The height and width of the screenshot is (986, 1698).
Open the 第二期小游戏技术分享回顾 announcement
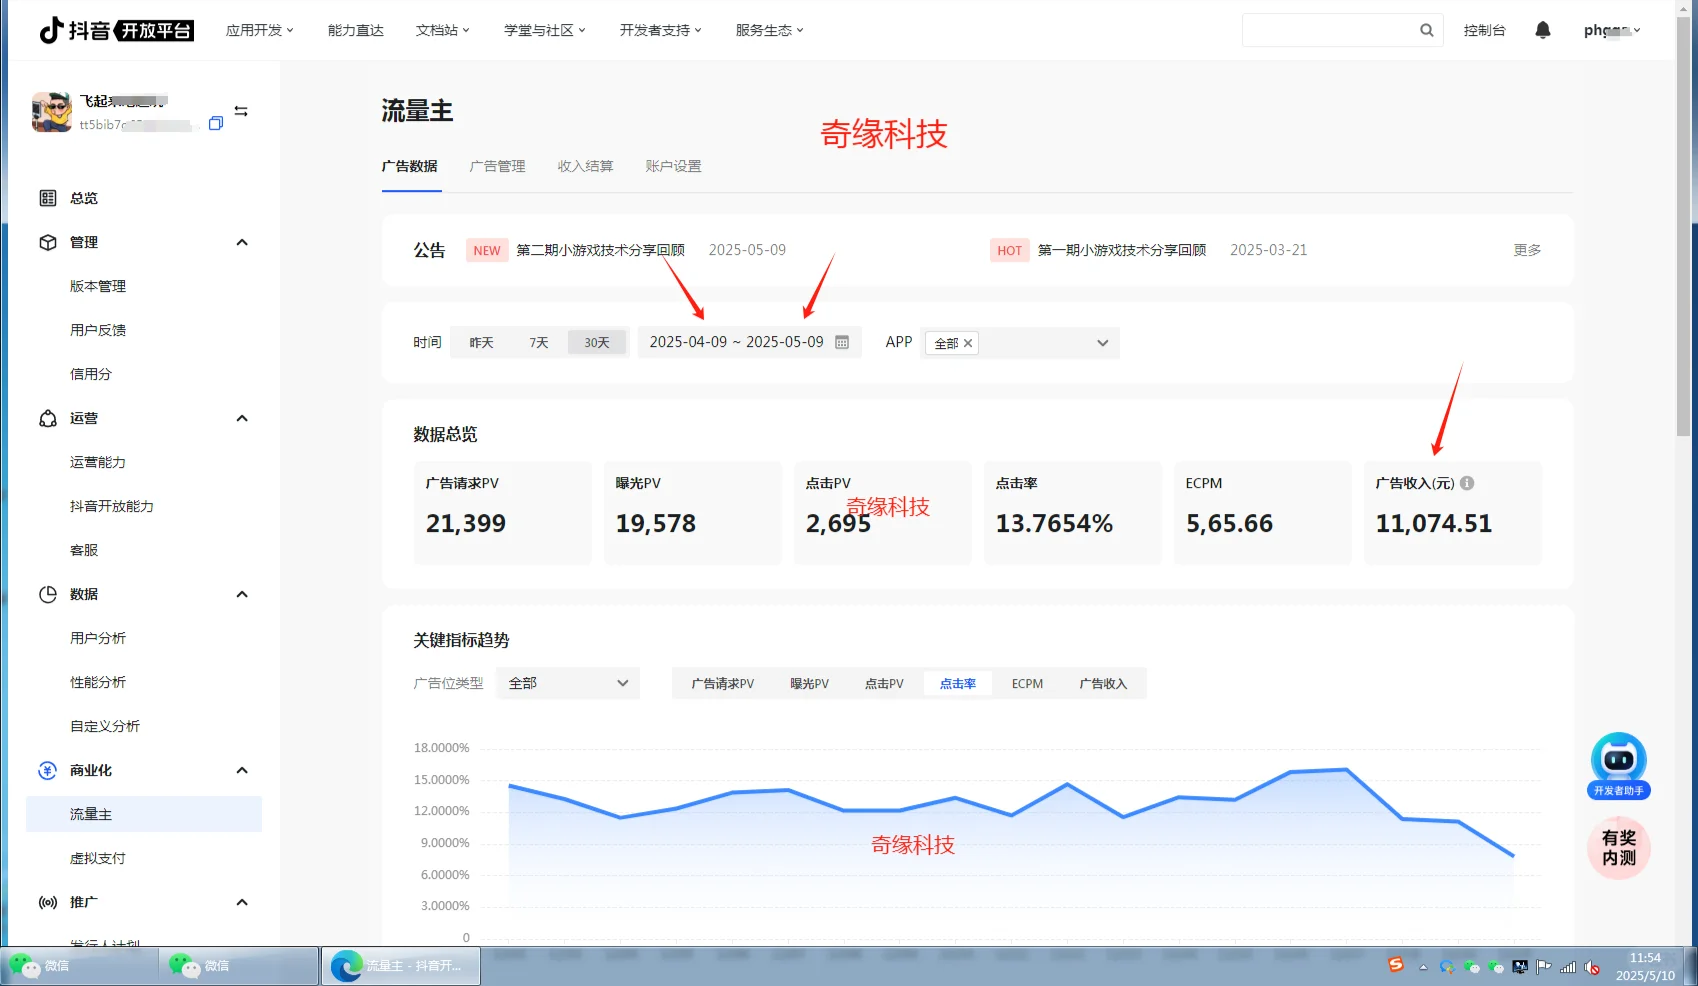[x=600, y=250]
